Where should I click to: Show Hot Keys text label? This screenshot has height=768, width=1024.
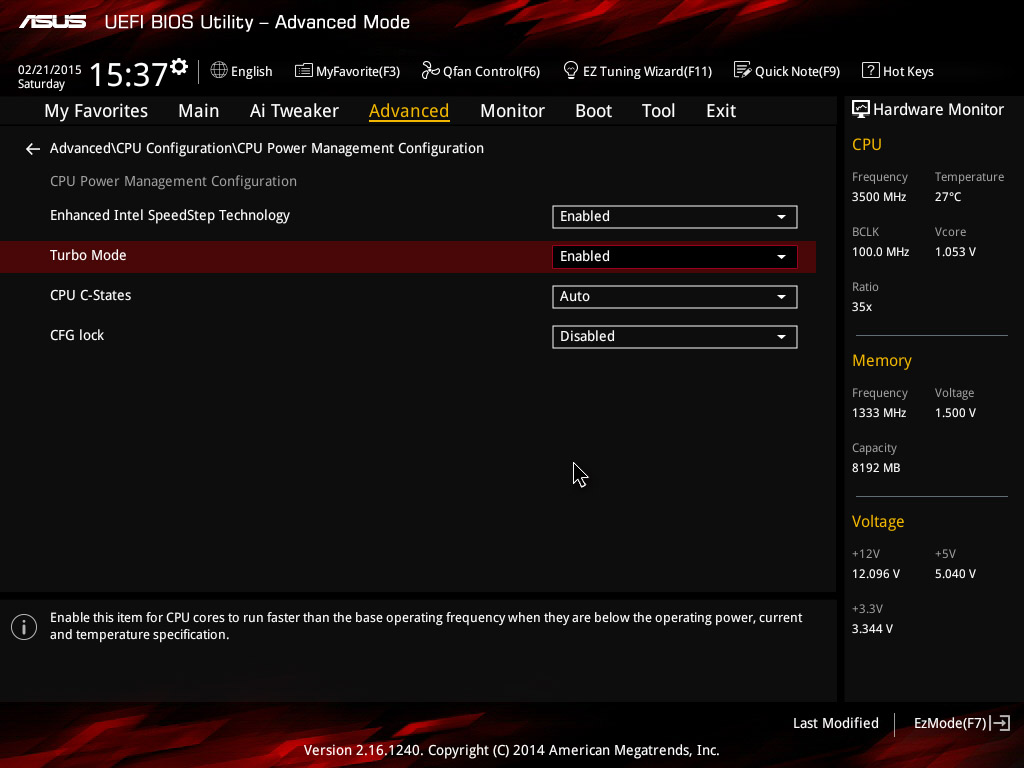[908, 72]
